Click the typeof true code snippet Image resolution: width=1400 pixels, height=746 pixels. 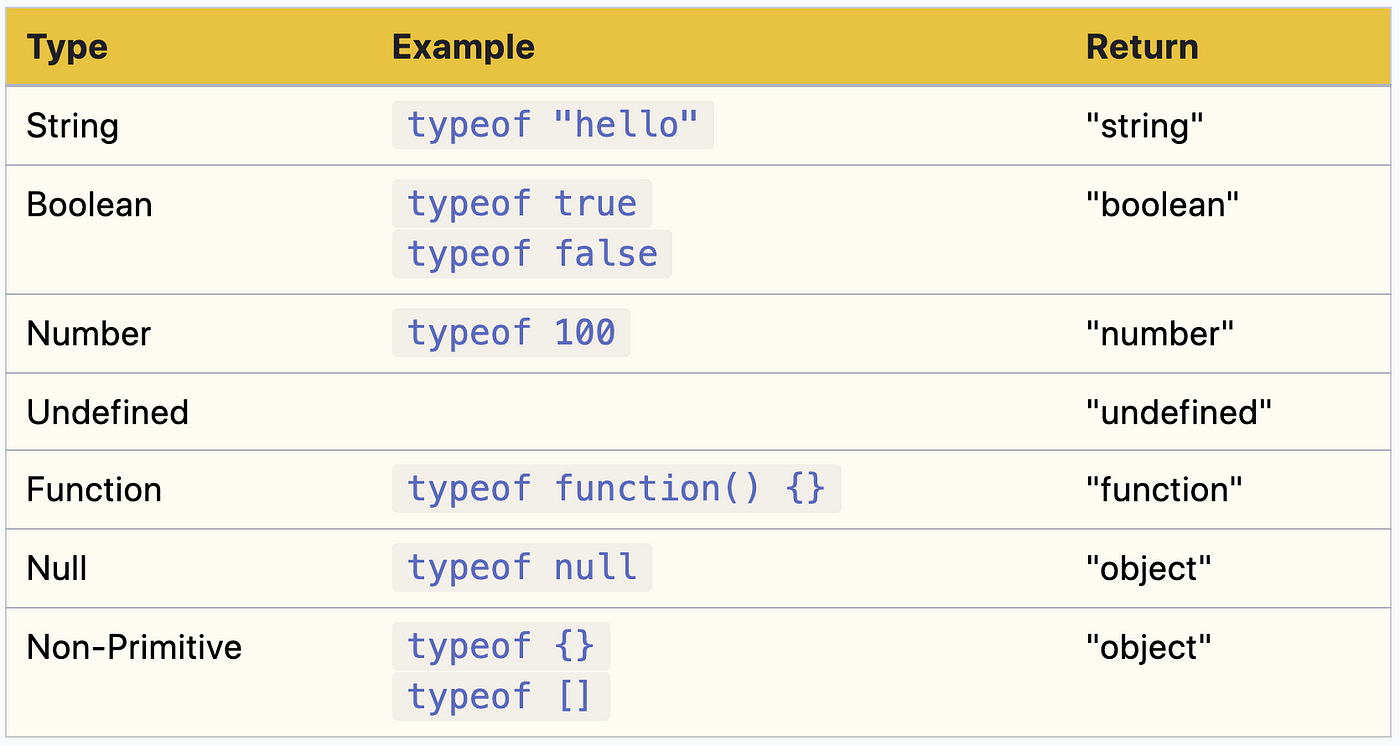[x=521, y=204]
